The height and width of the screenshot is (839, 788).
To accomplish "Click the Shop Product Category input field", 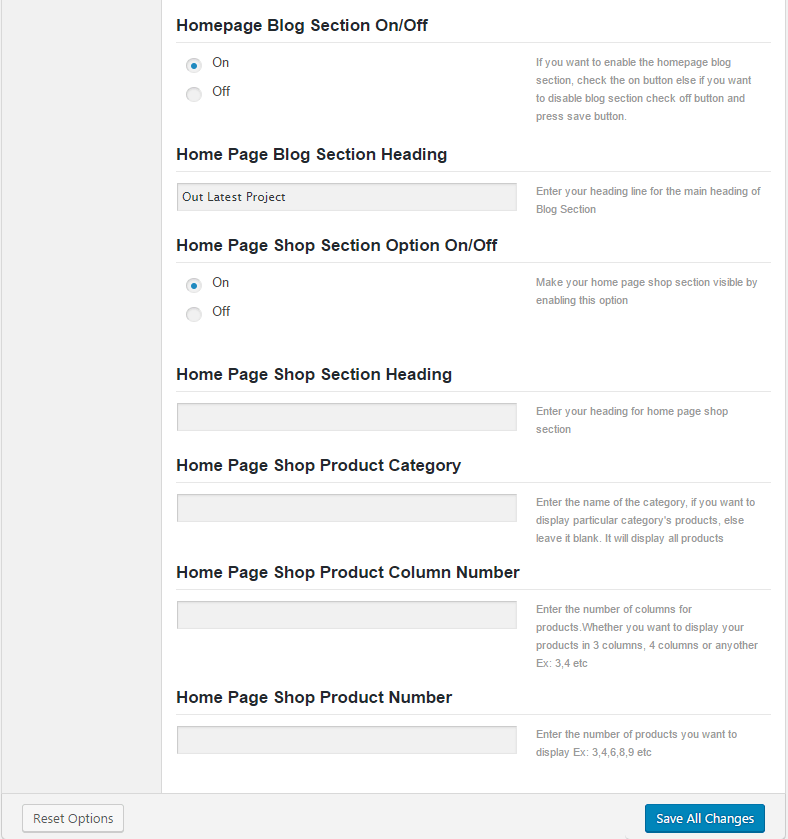I will click(x=347, y=508).
